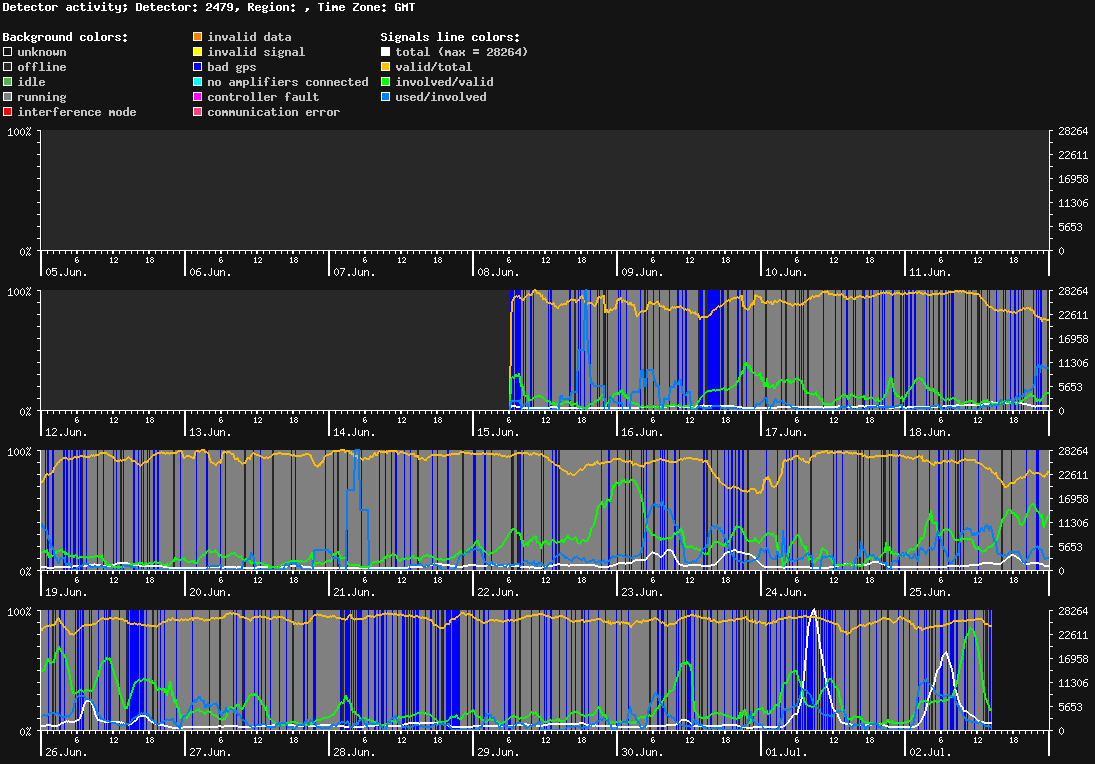Screen dimensions: 1095x764
Task: Click the unknown background legend box
Action: [x=8, y=52]
